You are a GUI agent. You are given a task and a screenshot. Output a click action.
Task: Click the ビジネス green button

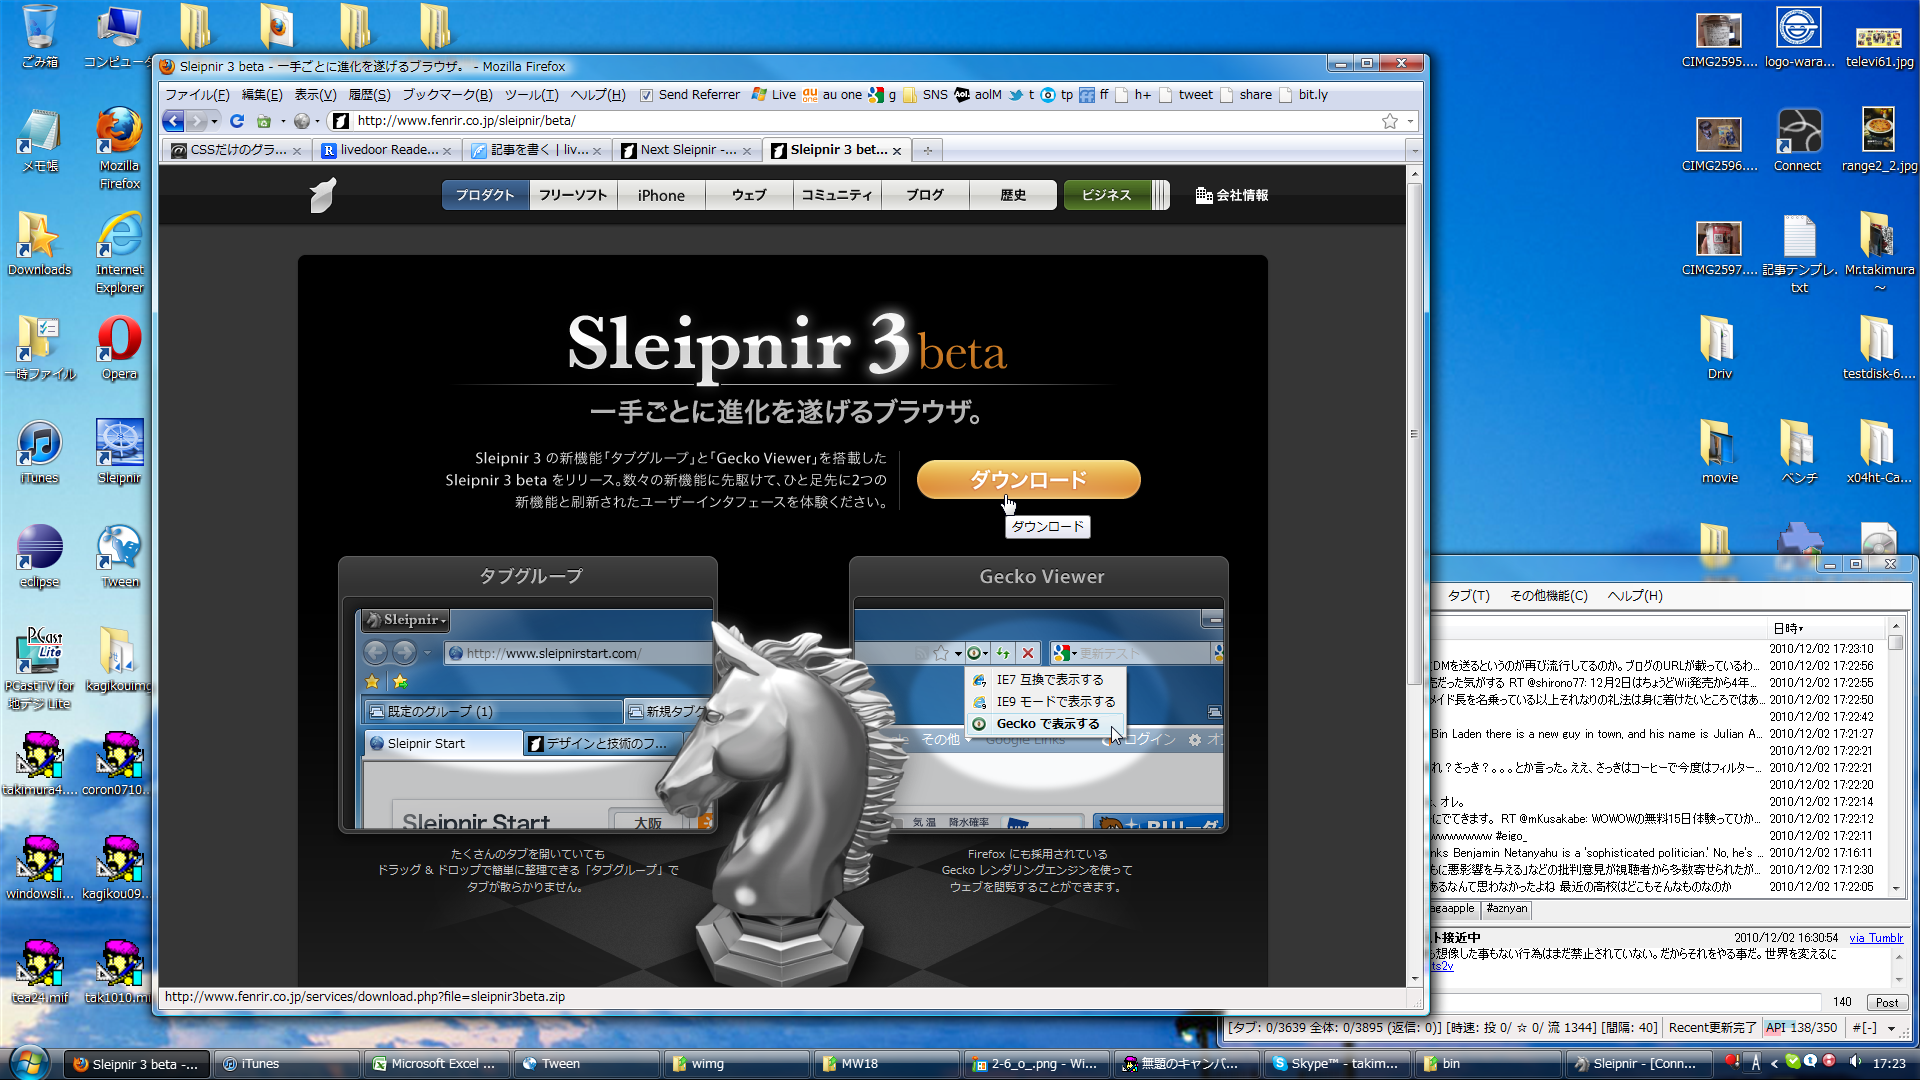pos(1106,195)
